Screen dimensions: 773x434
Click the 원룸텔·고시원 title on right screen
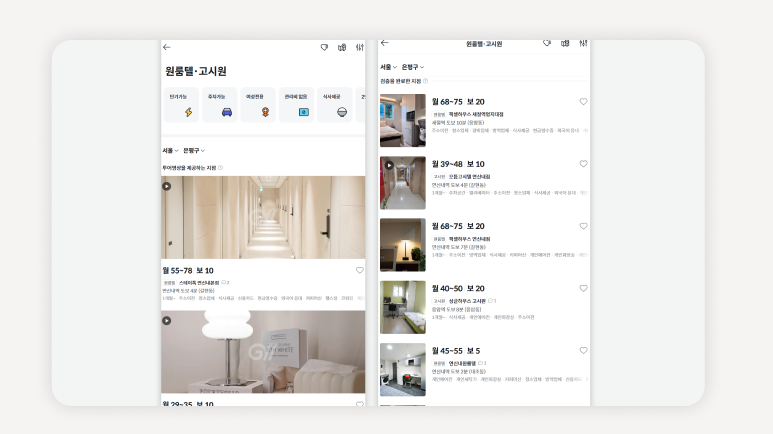tap(484, 44)
